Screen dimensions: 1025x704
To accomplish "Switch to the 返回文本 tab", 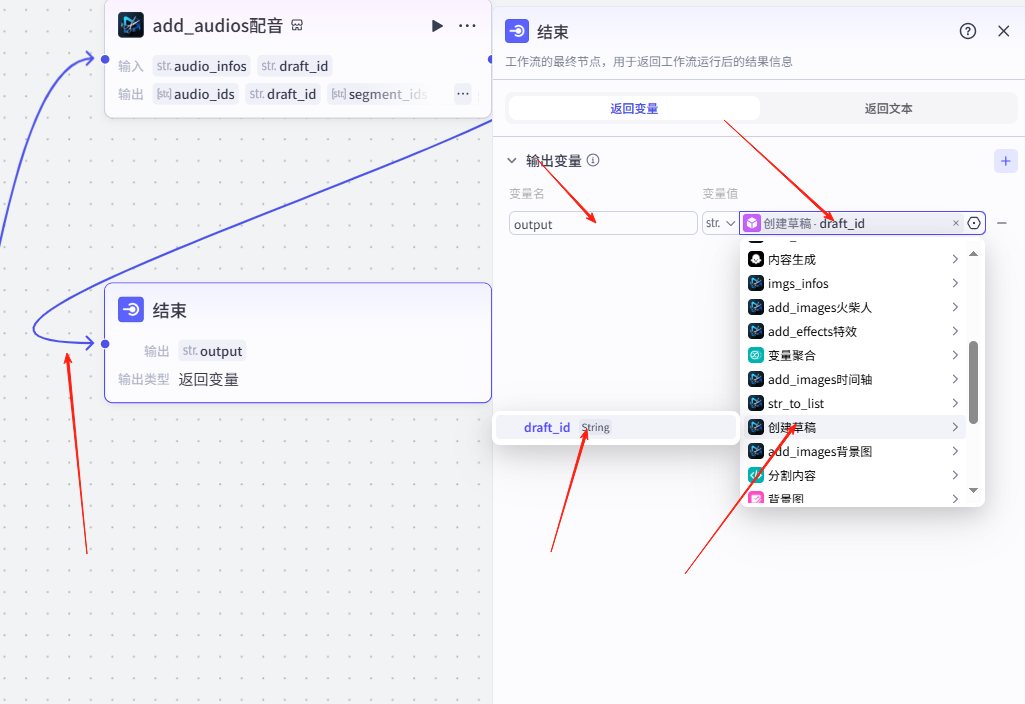I will (888, 108).
